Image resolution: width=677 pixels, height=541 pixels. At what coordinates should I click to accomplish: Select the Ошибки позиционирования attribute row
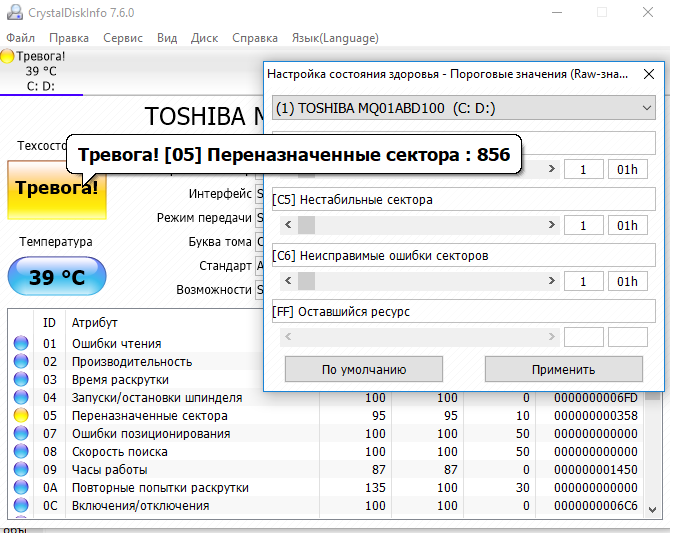327,433
